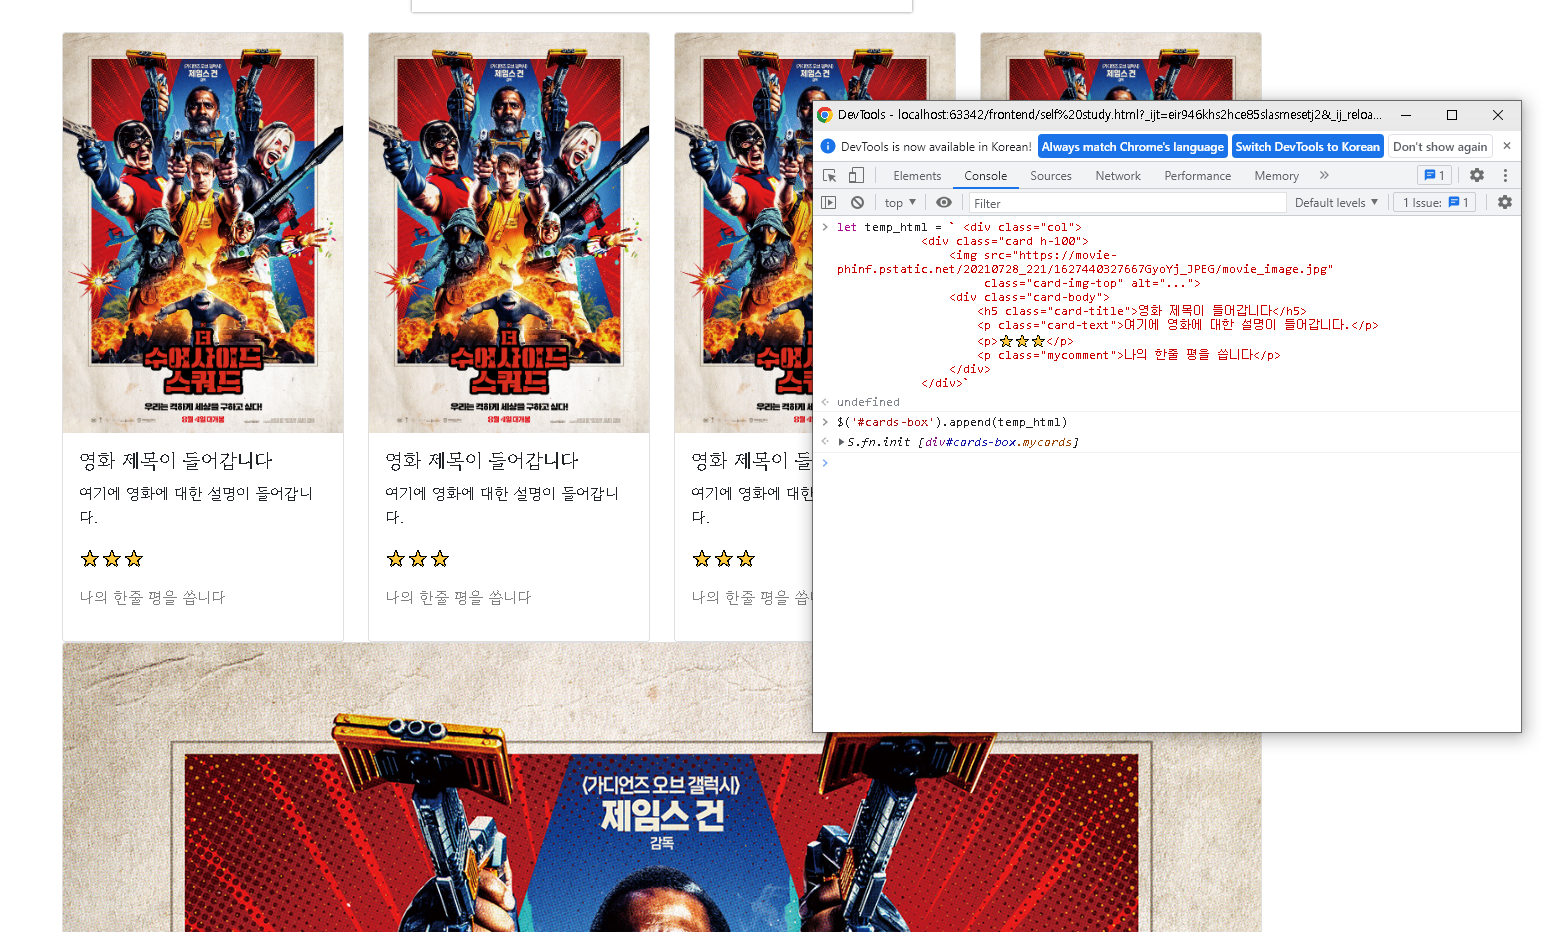Go to the Performance tab
Screen dimensions: 1566x932
[x=1197, y=176]
